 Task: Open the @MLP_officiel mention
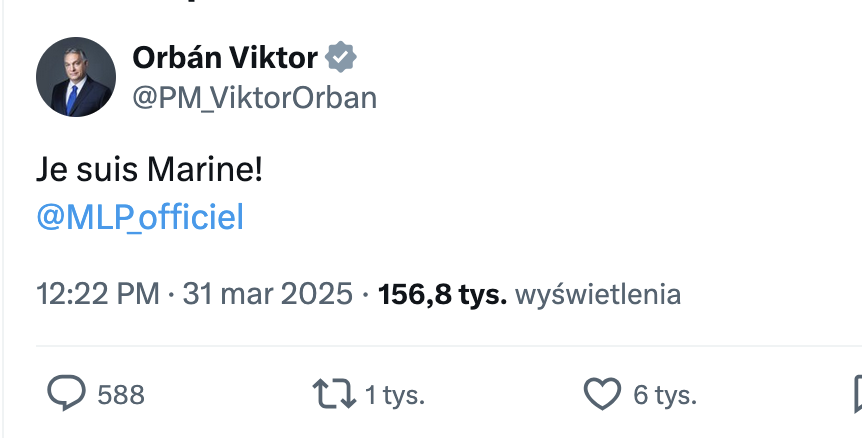pyautogui.click(x=140, y=218)
